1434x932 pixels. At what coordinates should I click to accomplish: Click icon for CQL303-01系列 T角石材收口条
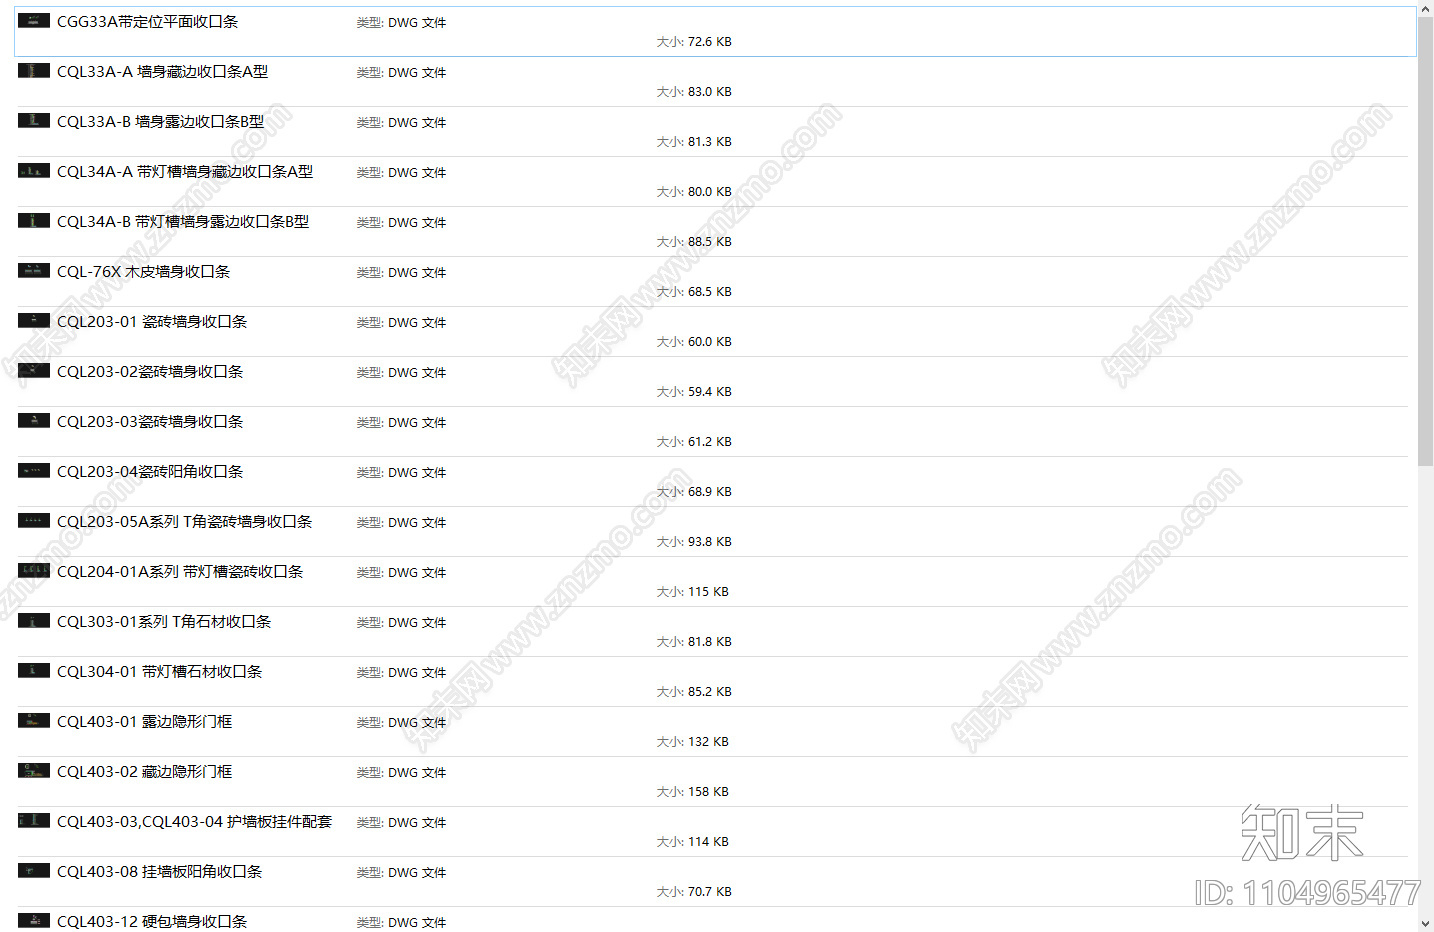(x=34, y=621)
